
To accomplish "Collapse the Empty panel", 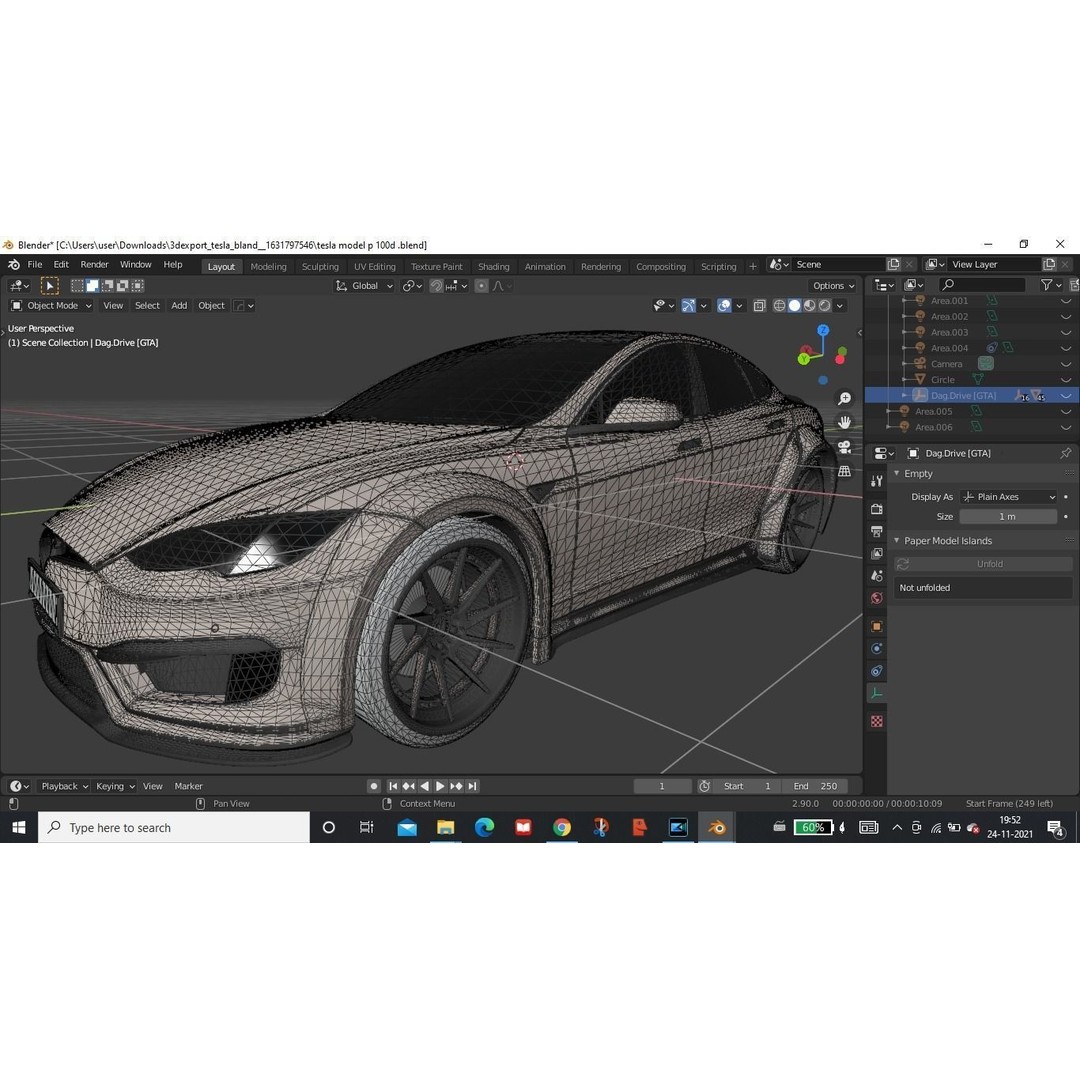I will click(897, 474).
